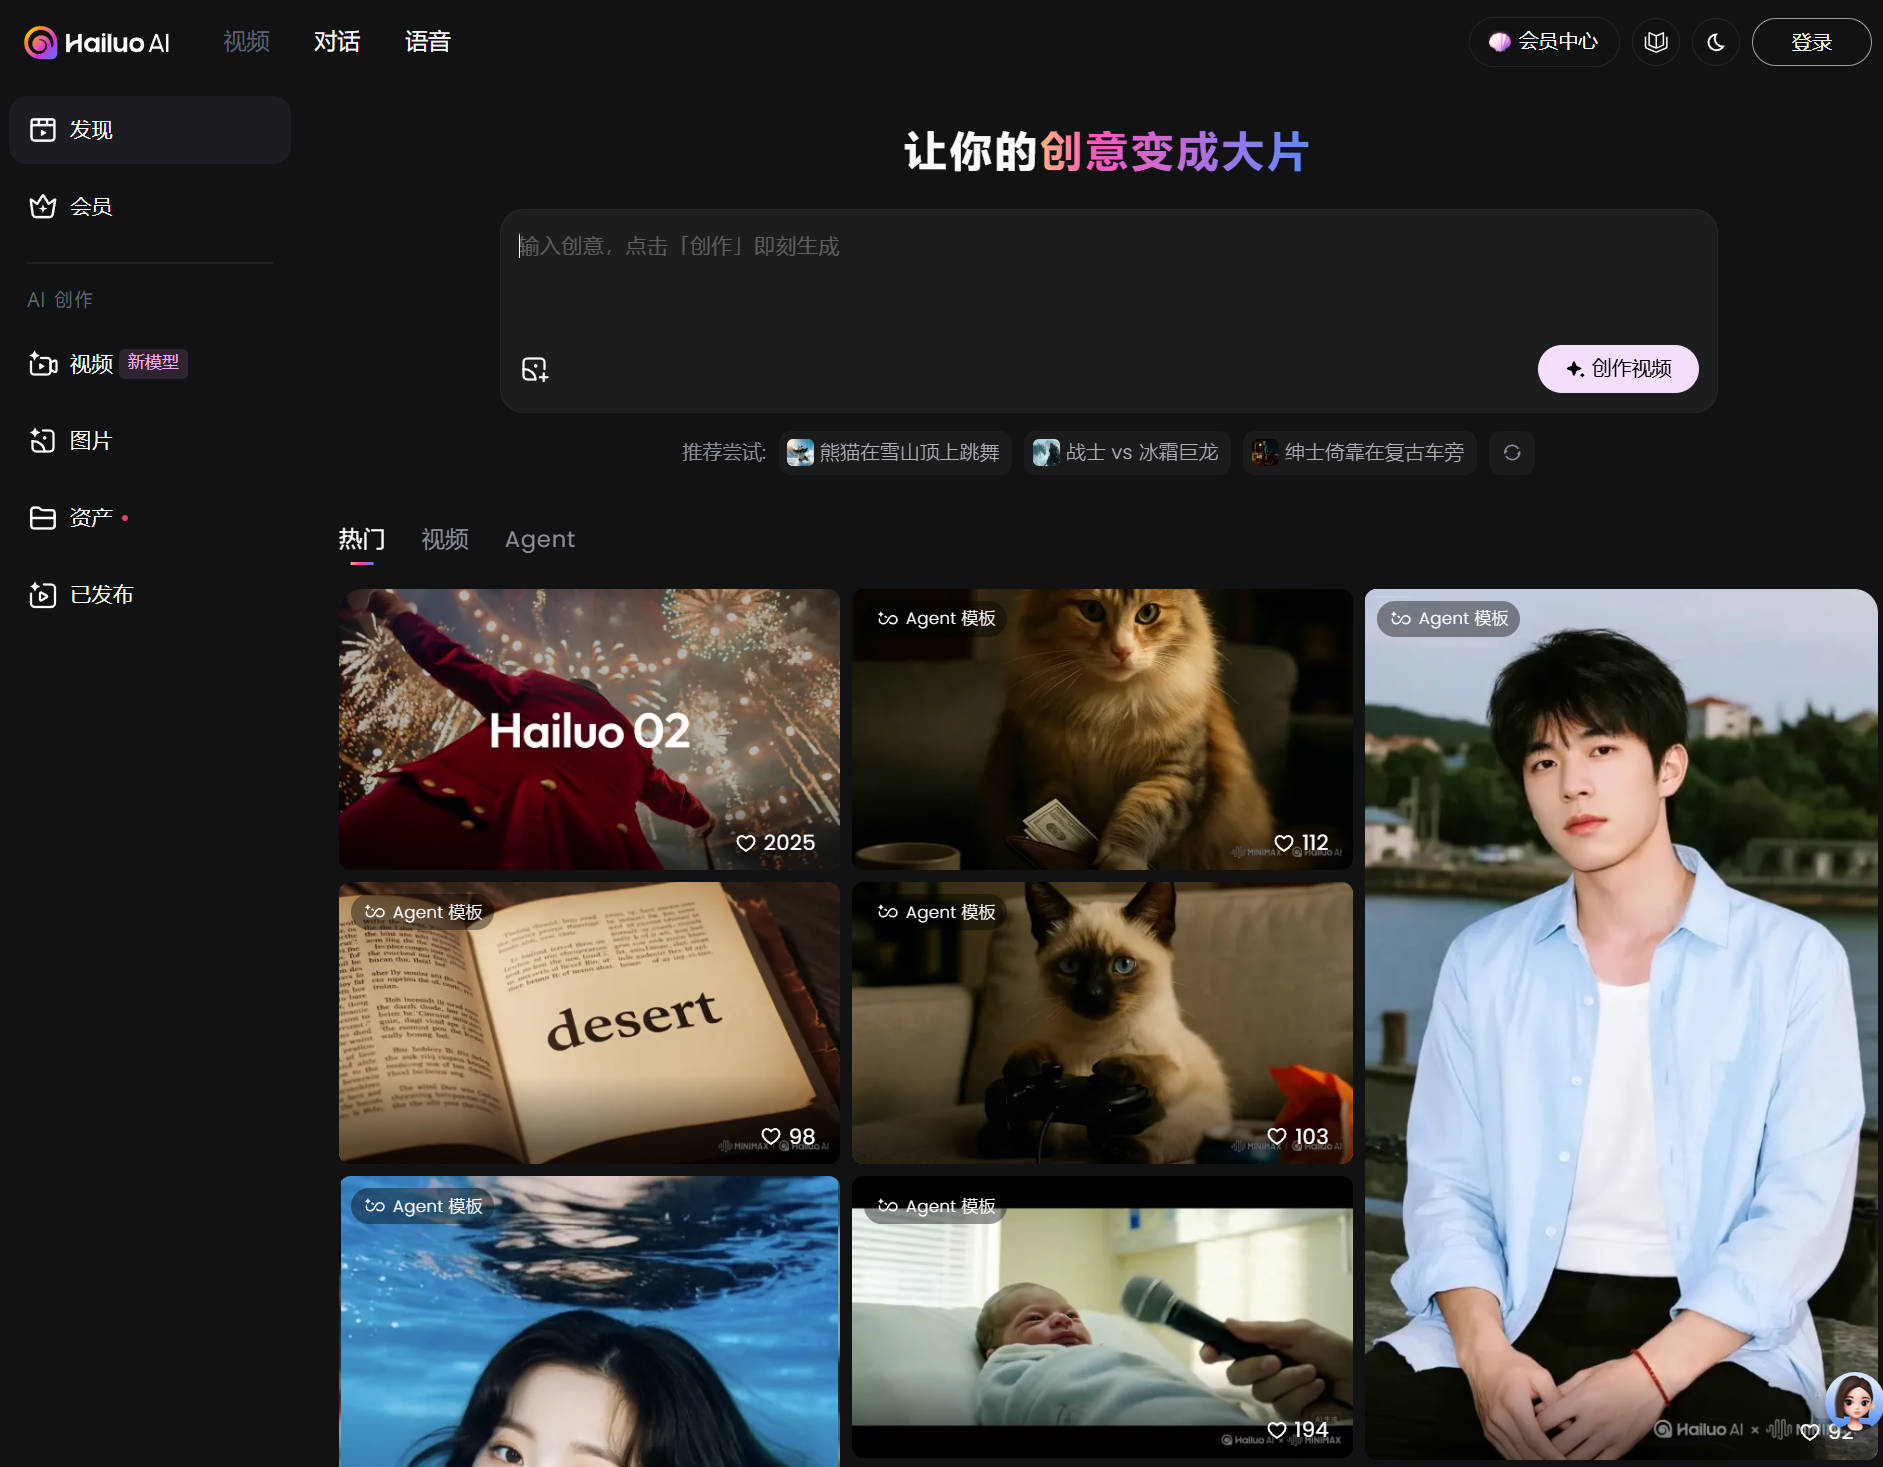
Task: Switch to the 语音 top navigation tab
Action: (x=427, y=42)
